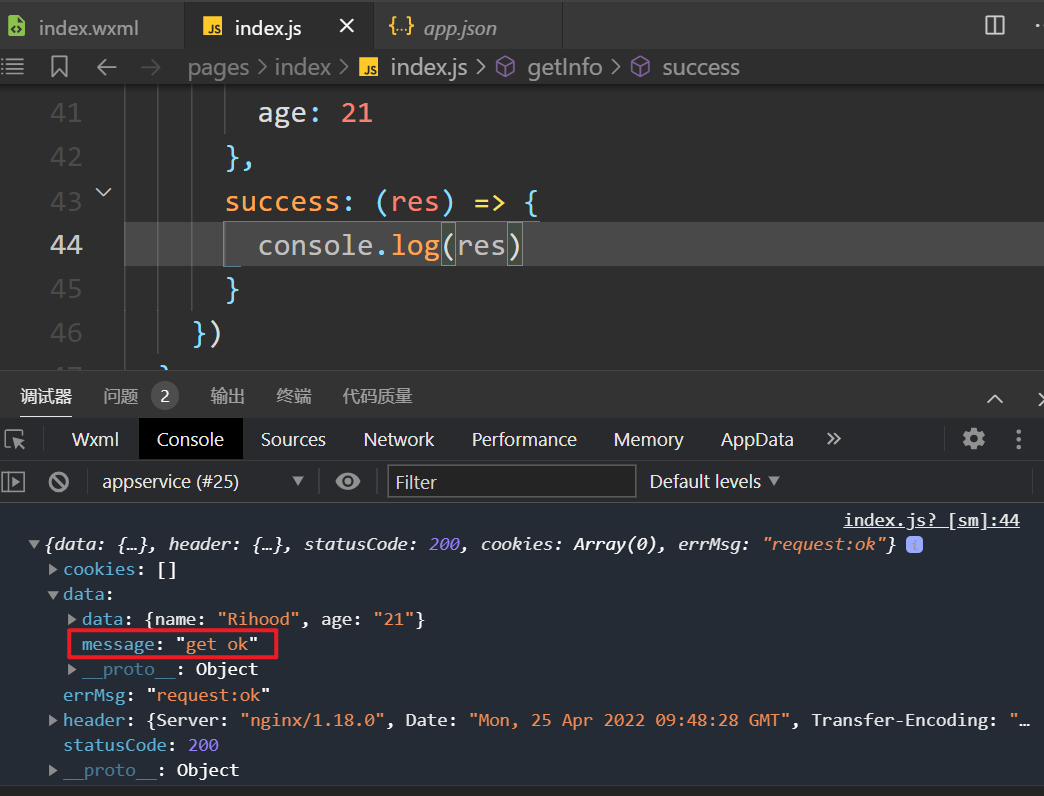Select the Console devtools tab
Screen dimensions: 1044x796
190,440
